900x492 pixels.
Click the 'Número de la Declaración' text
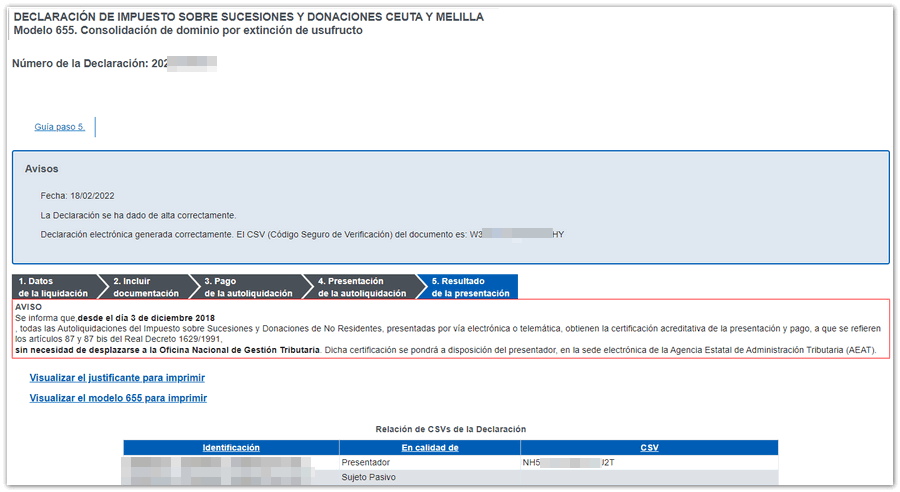(x=80, y=63)
